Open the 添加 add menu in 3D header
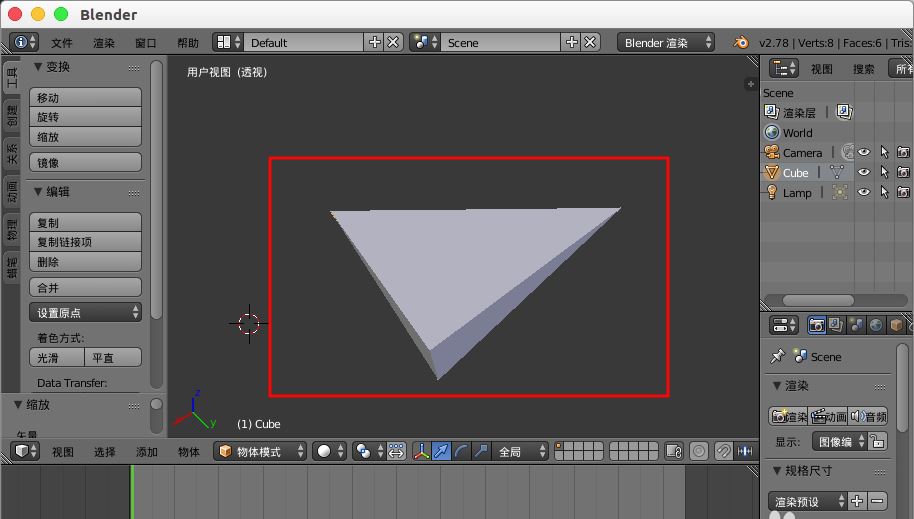The height and width of the screenshot is (519, 914). (x=146, y=451)
